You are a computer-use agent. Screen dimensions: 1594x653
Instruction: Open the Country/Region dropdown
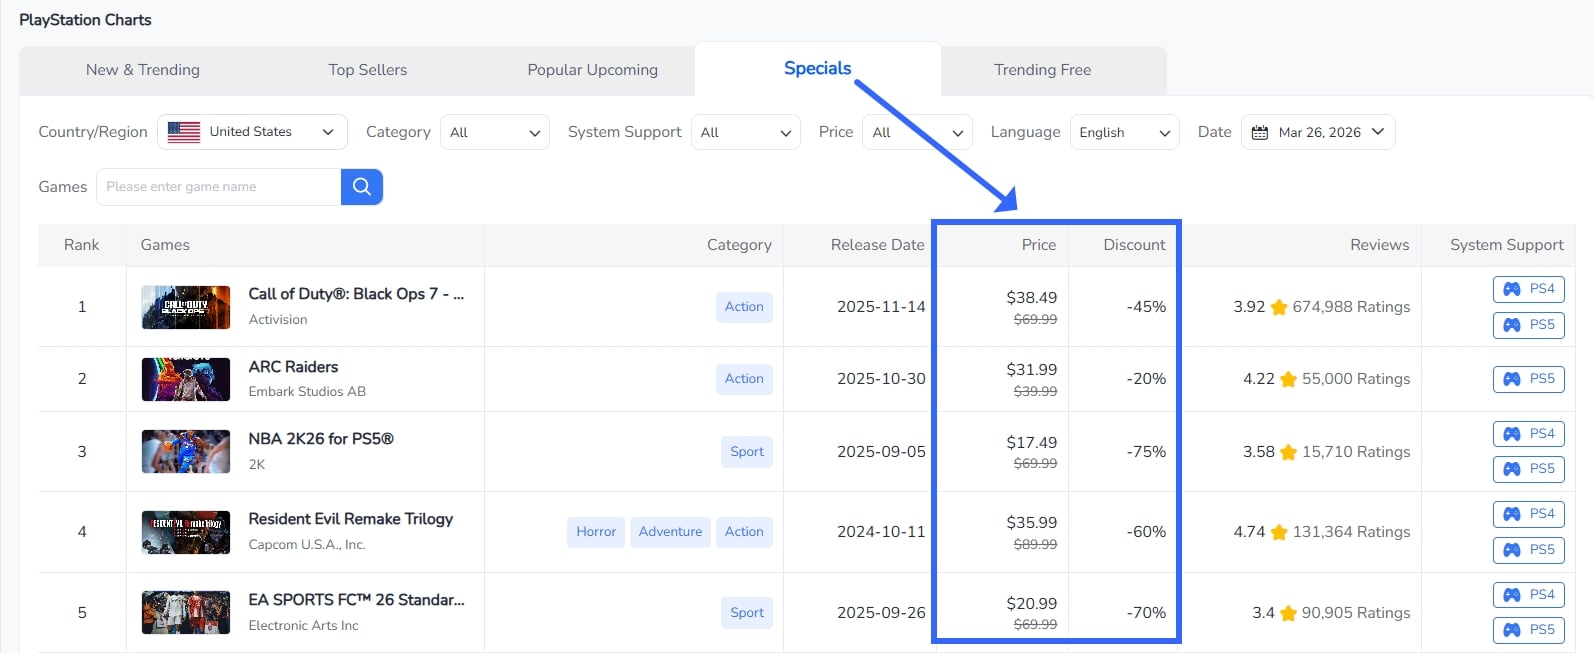(252, 132)
